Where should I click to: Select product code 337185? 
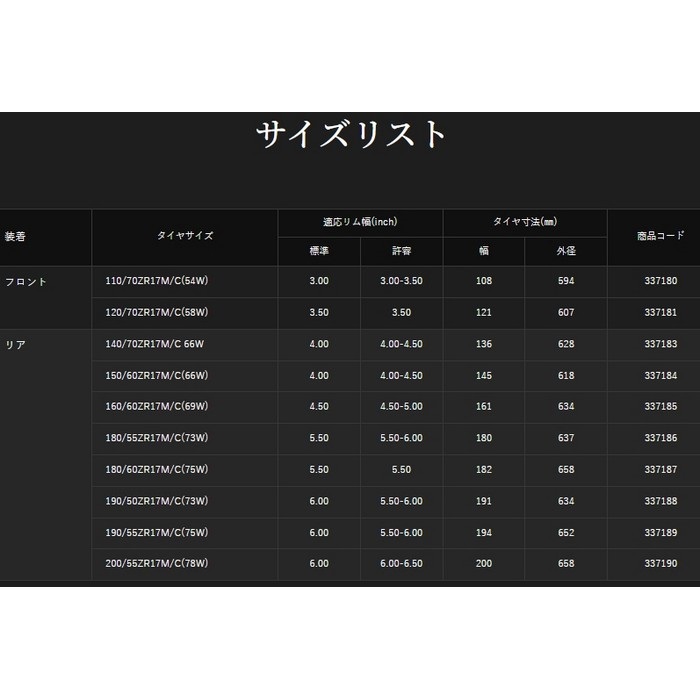pyautogui.click(x=661, y=407)
